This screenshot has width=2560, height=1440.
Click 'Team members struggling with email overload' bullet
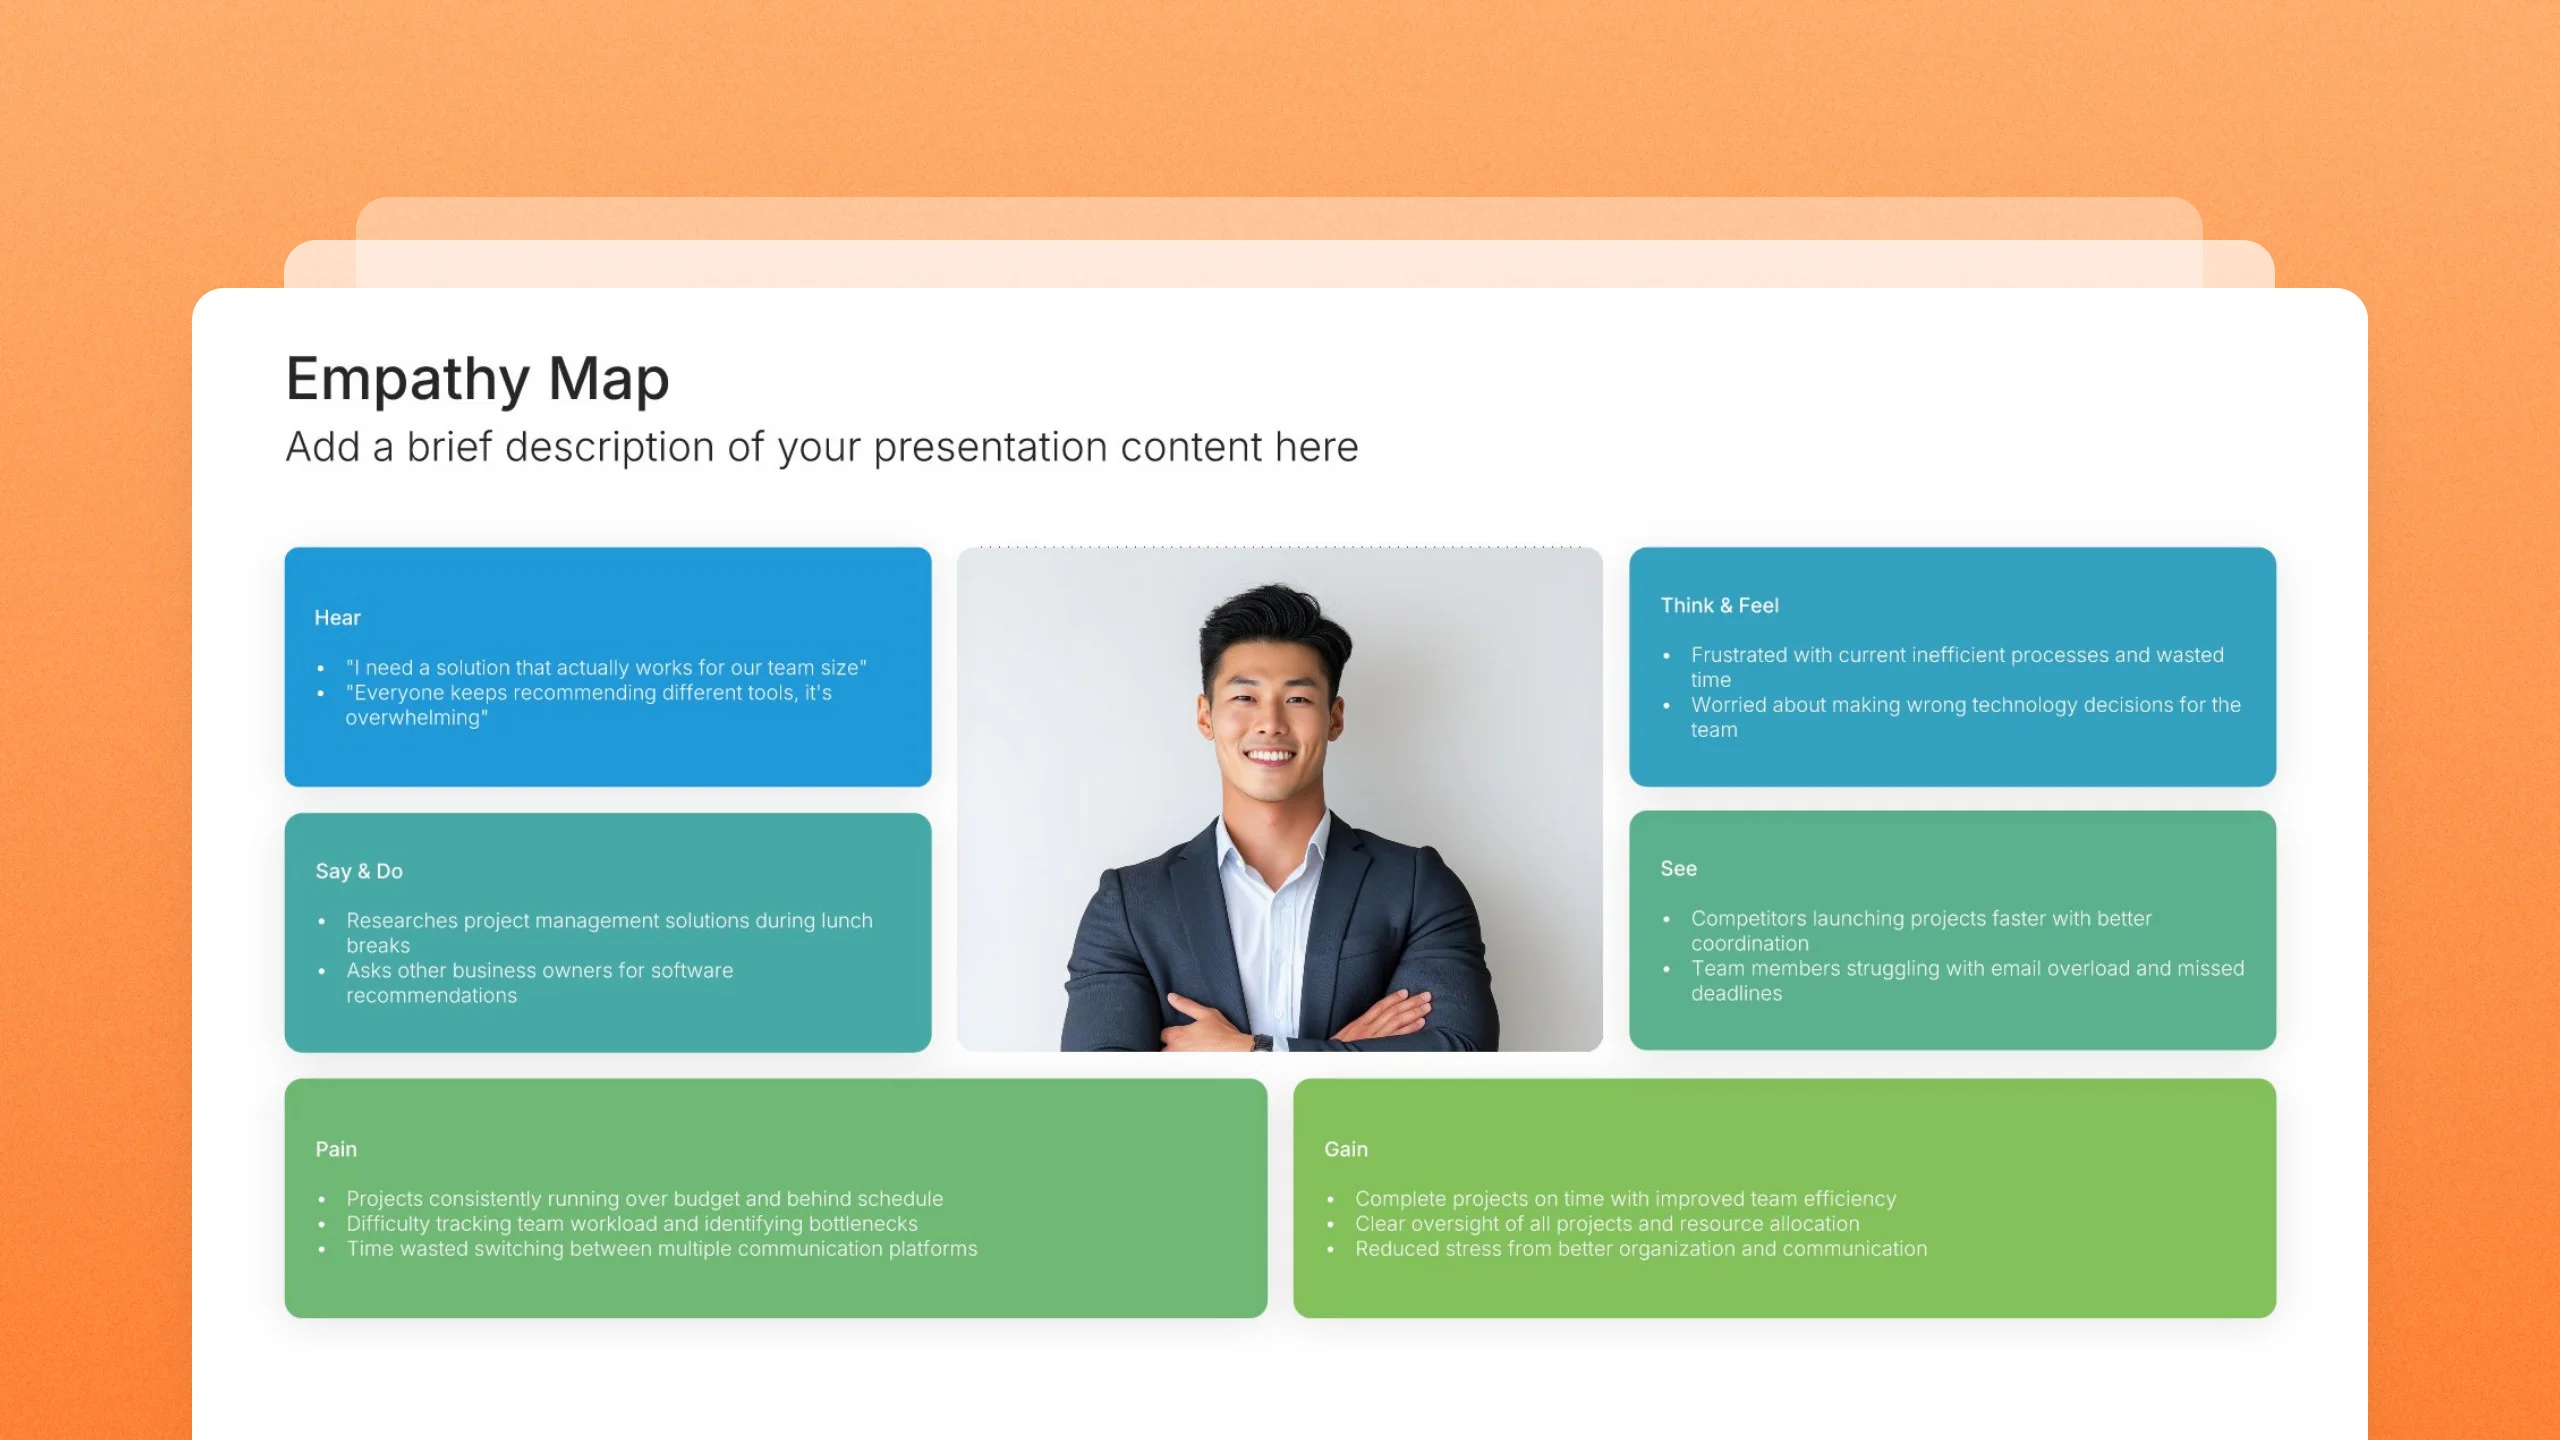tap(1967, 980)
